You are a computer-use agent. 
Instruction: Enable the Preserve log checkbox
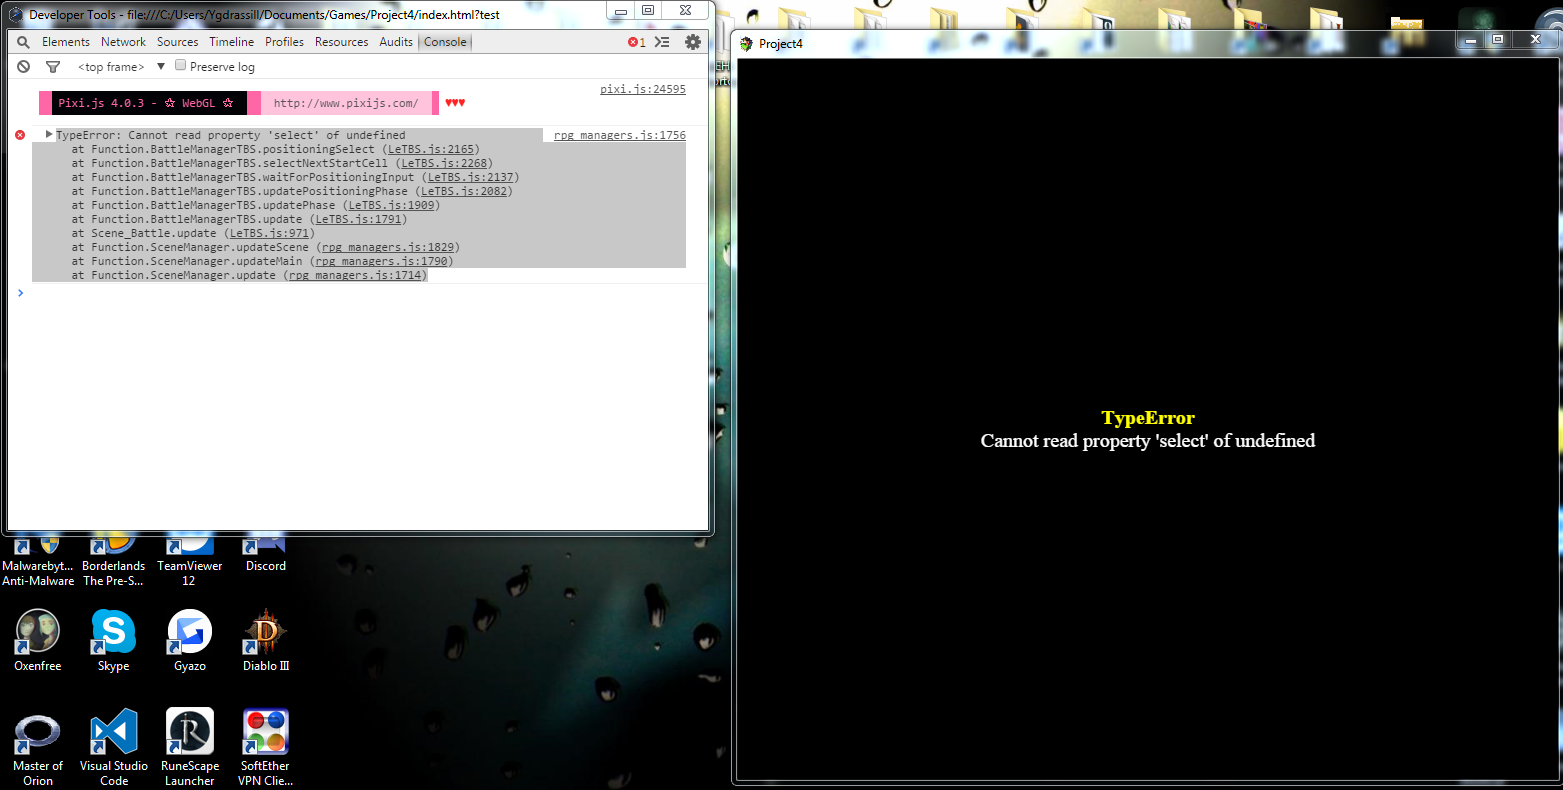click(x=181, y=65)
